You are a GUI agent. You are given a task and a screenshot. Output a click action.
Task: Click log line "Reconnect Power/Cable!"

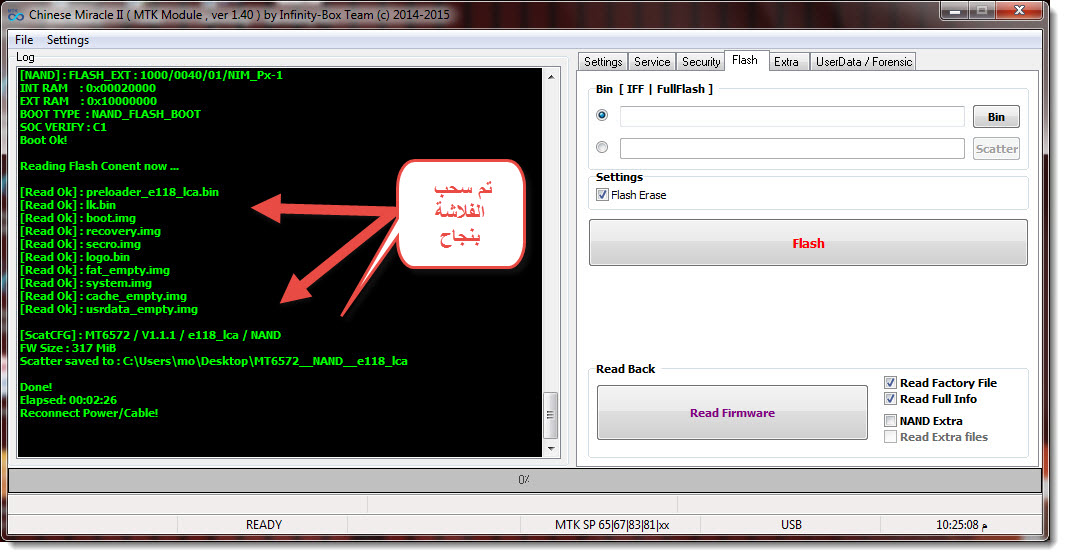tap(89, 413)
